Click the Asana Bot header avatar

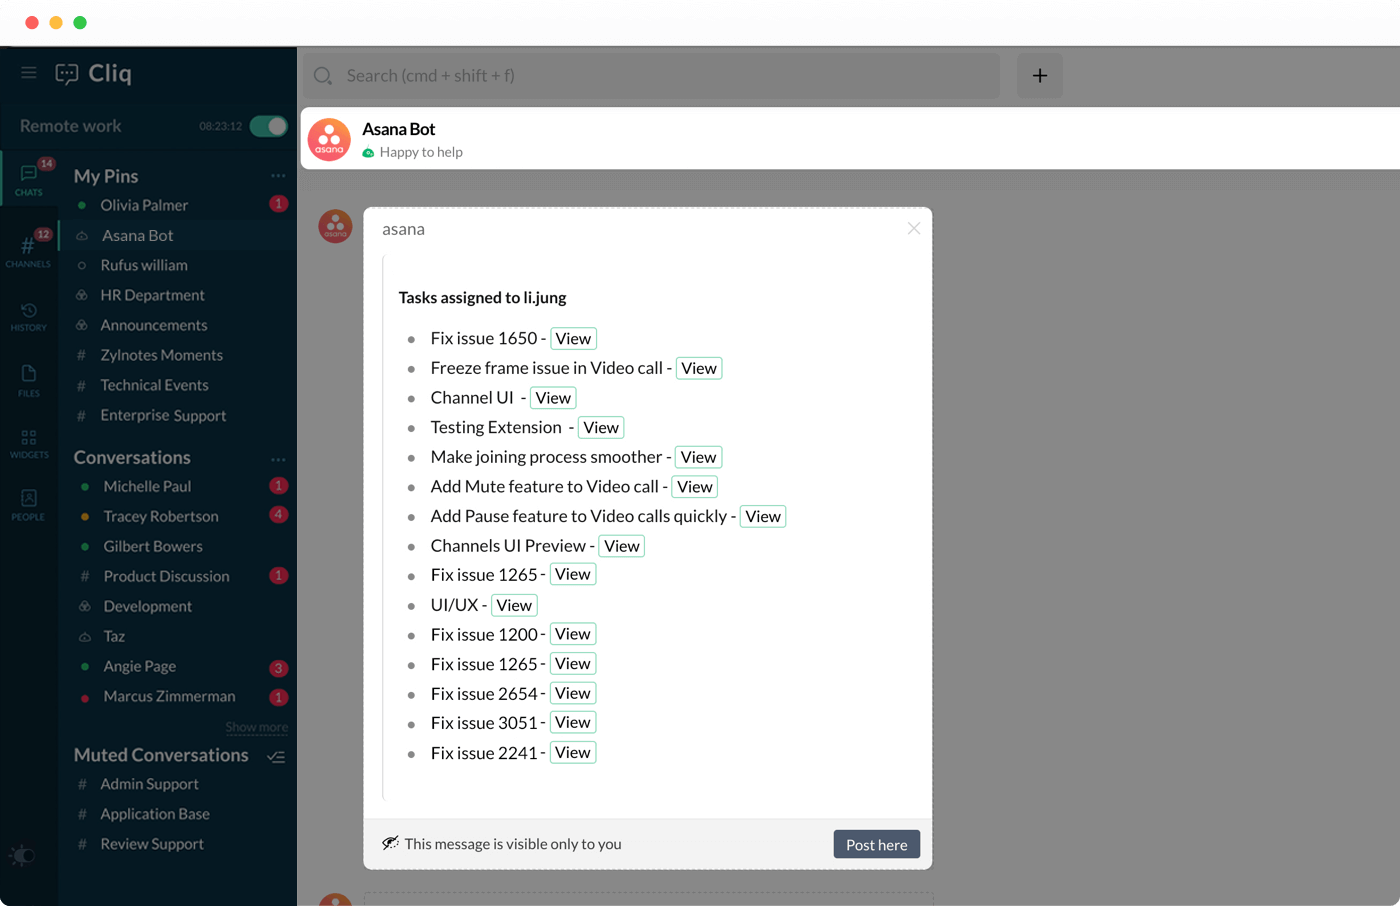click(x=329, y=139)
